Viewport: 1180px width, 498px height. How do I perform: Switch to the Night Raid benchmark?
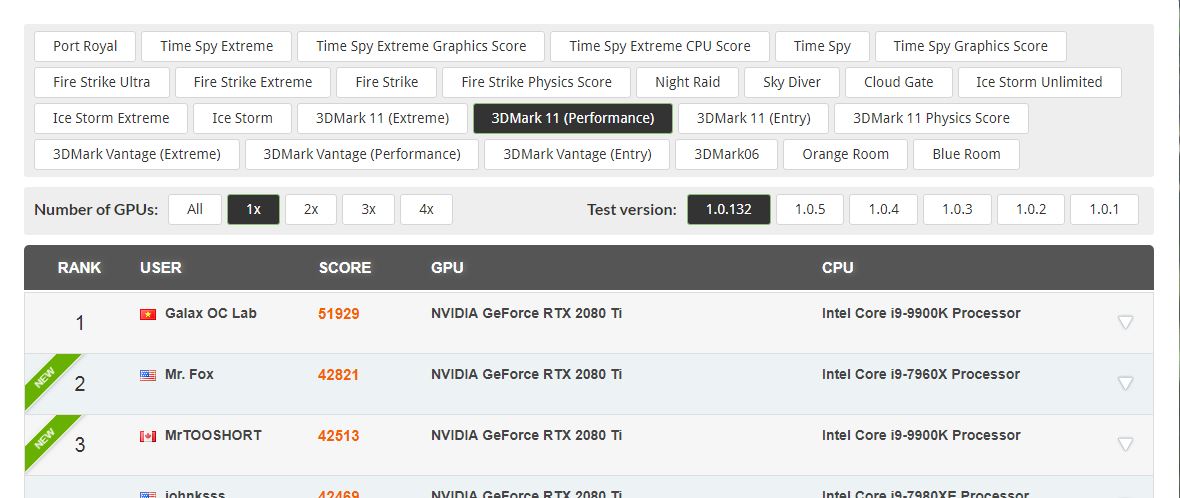688,82
